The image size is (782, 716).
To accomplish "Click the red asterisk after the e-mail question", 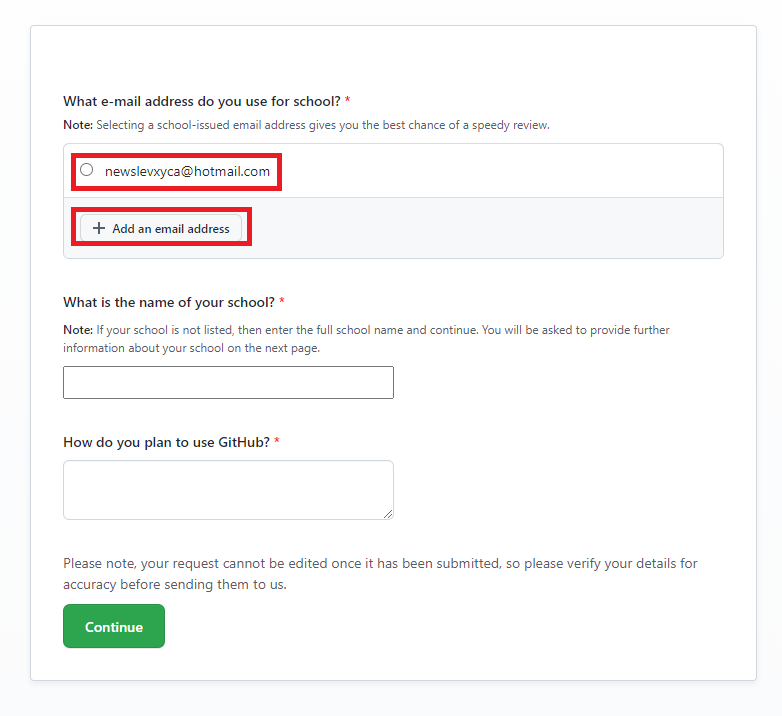I will (x=347, y=101).
